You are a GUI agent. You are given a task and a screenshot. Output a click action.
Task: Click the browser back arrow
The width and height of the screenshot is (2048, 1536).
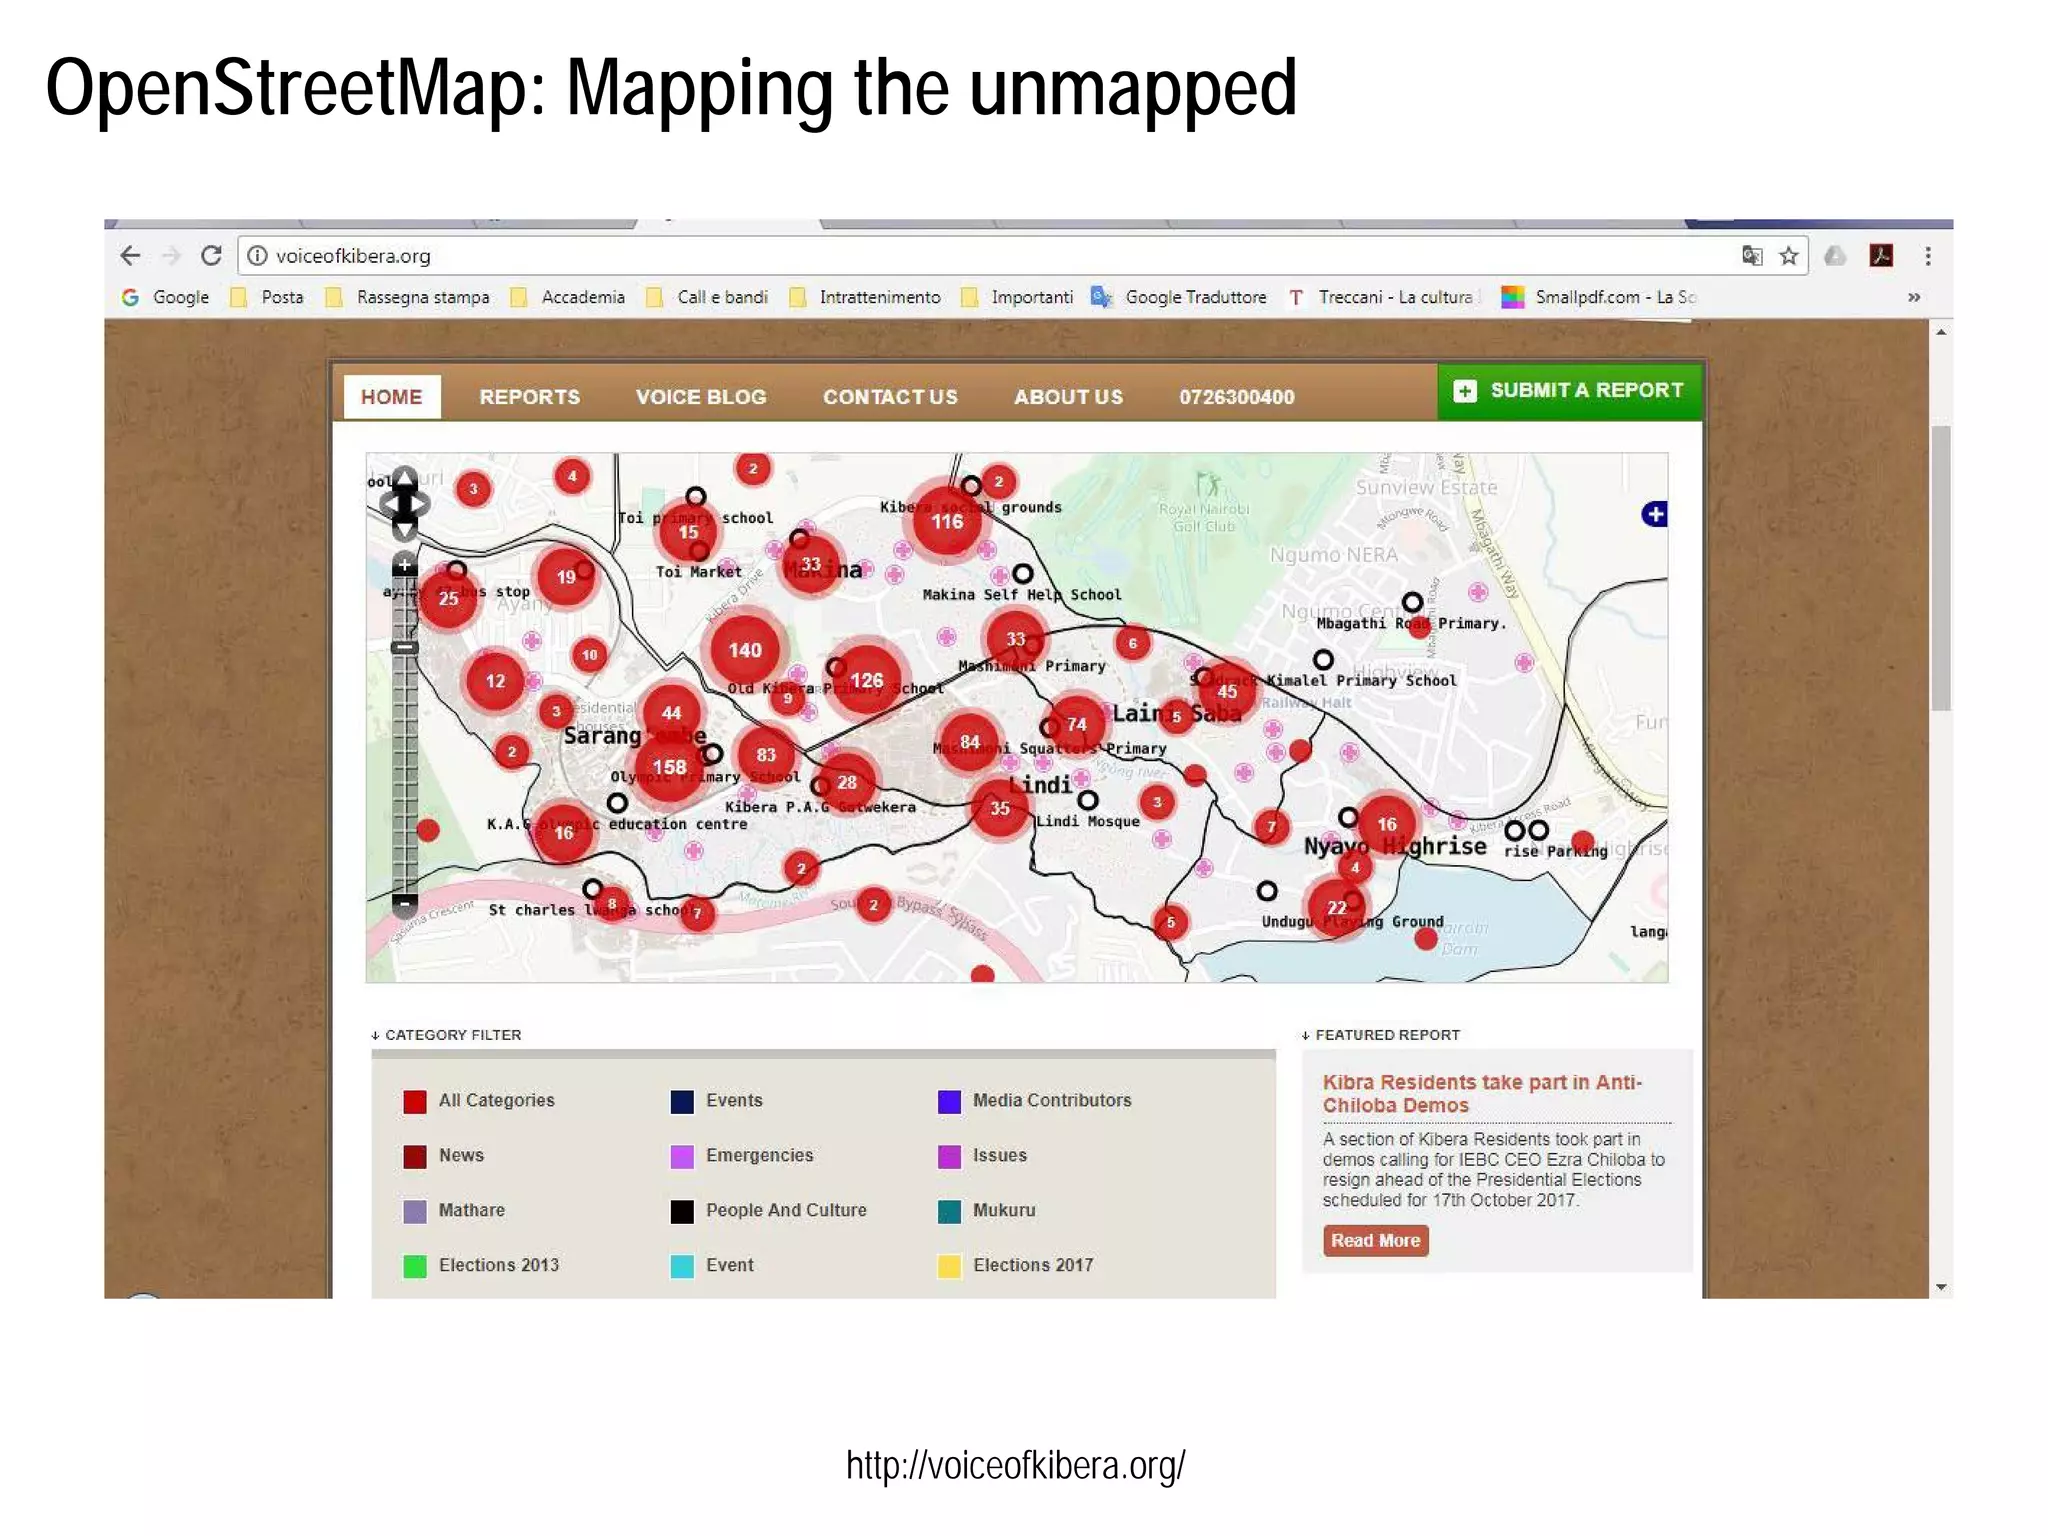coord(130,256)
